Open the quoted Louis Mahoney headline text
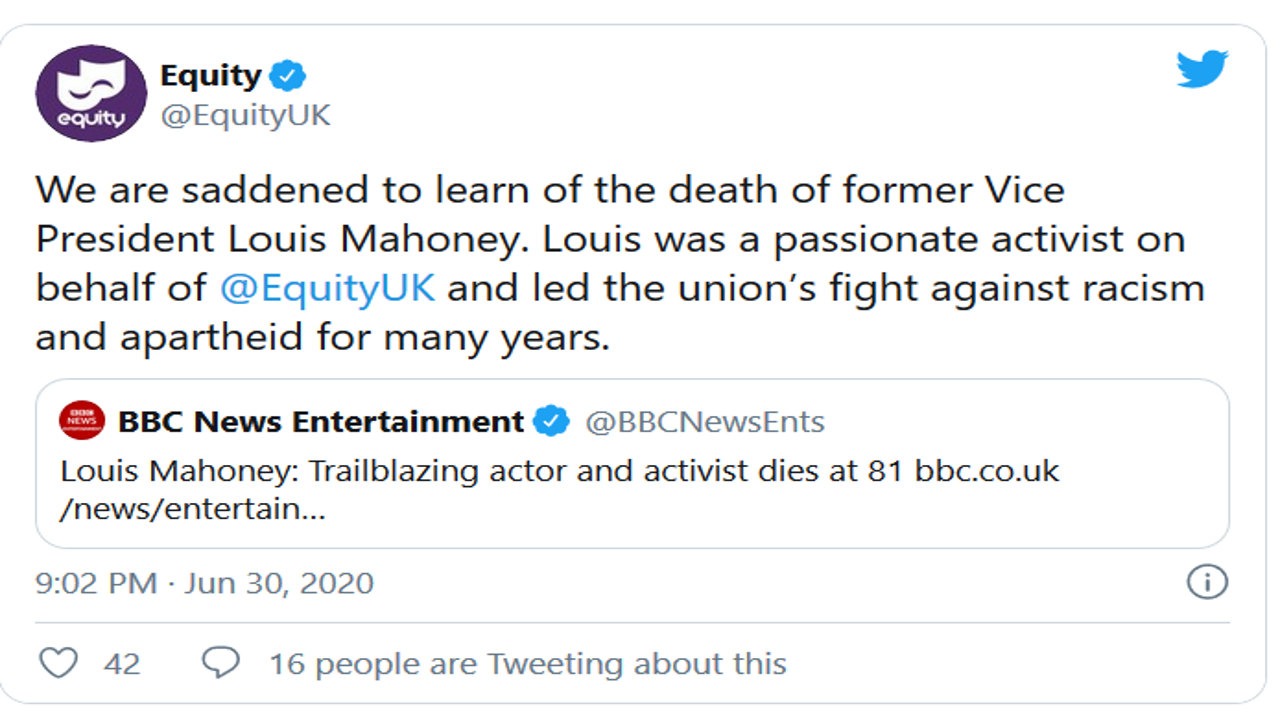 (460, 472)
